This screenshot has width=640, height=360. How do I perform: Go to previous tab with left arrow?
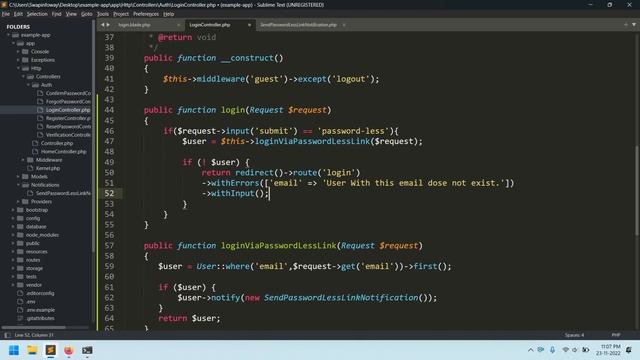click(x=102, y=25)
